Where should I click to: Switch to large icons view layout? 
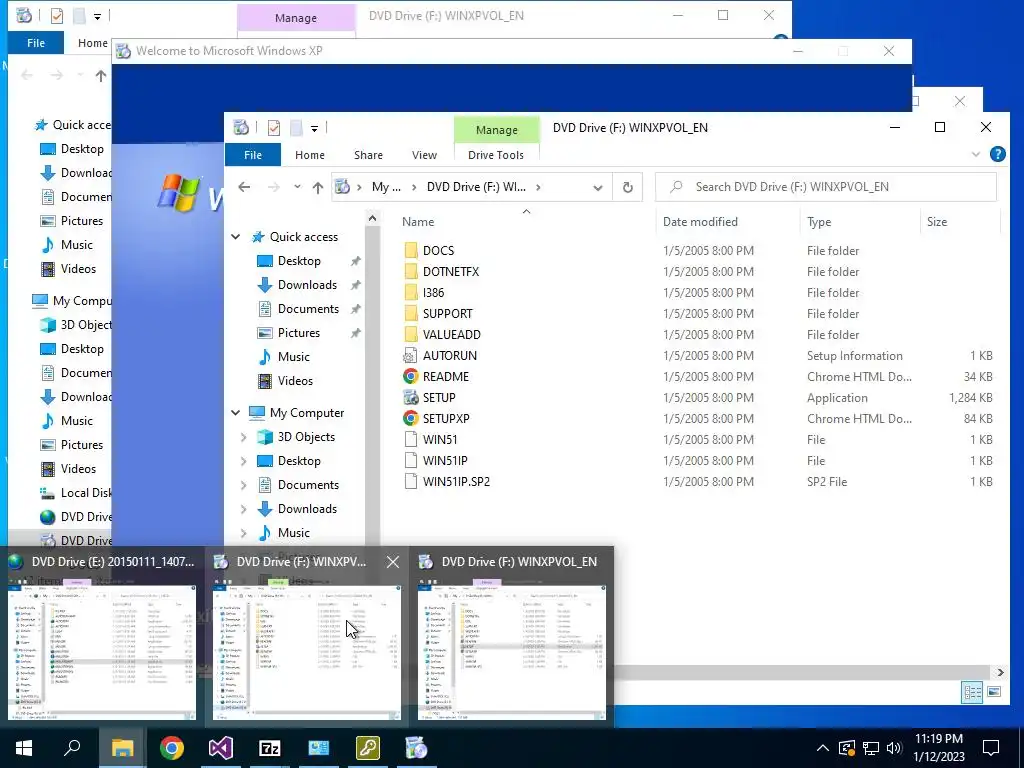point(994,692)
